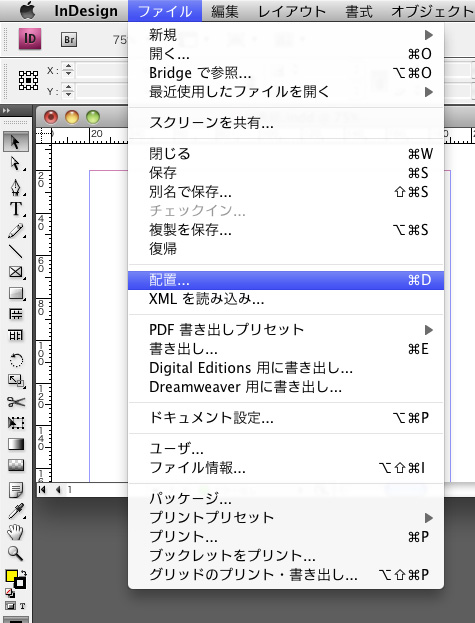Screen dimensions: 475x623
Task: Select the Note tool
Action: pyautogui.click(x=15, y=490)
